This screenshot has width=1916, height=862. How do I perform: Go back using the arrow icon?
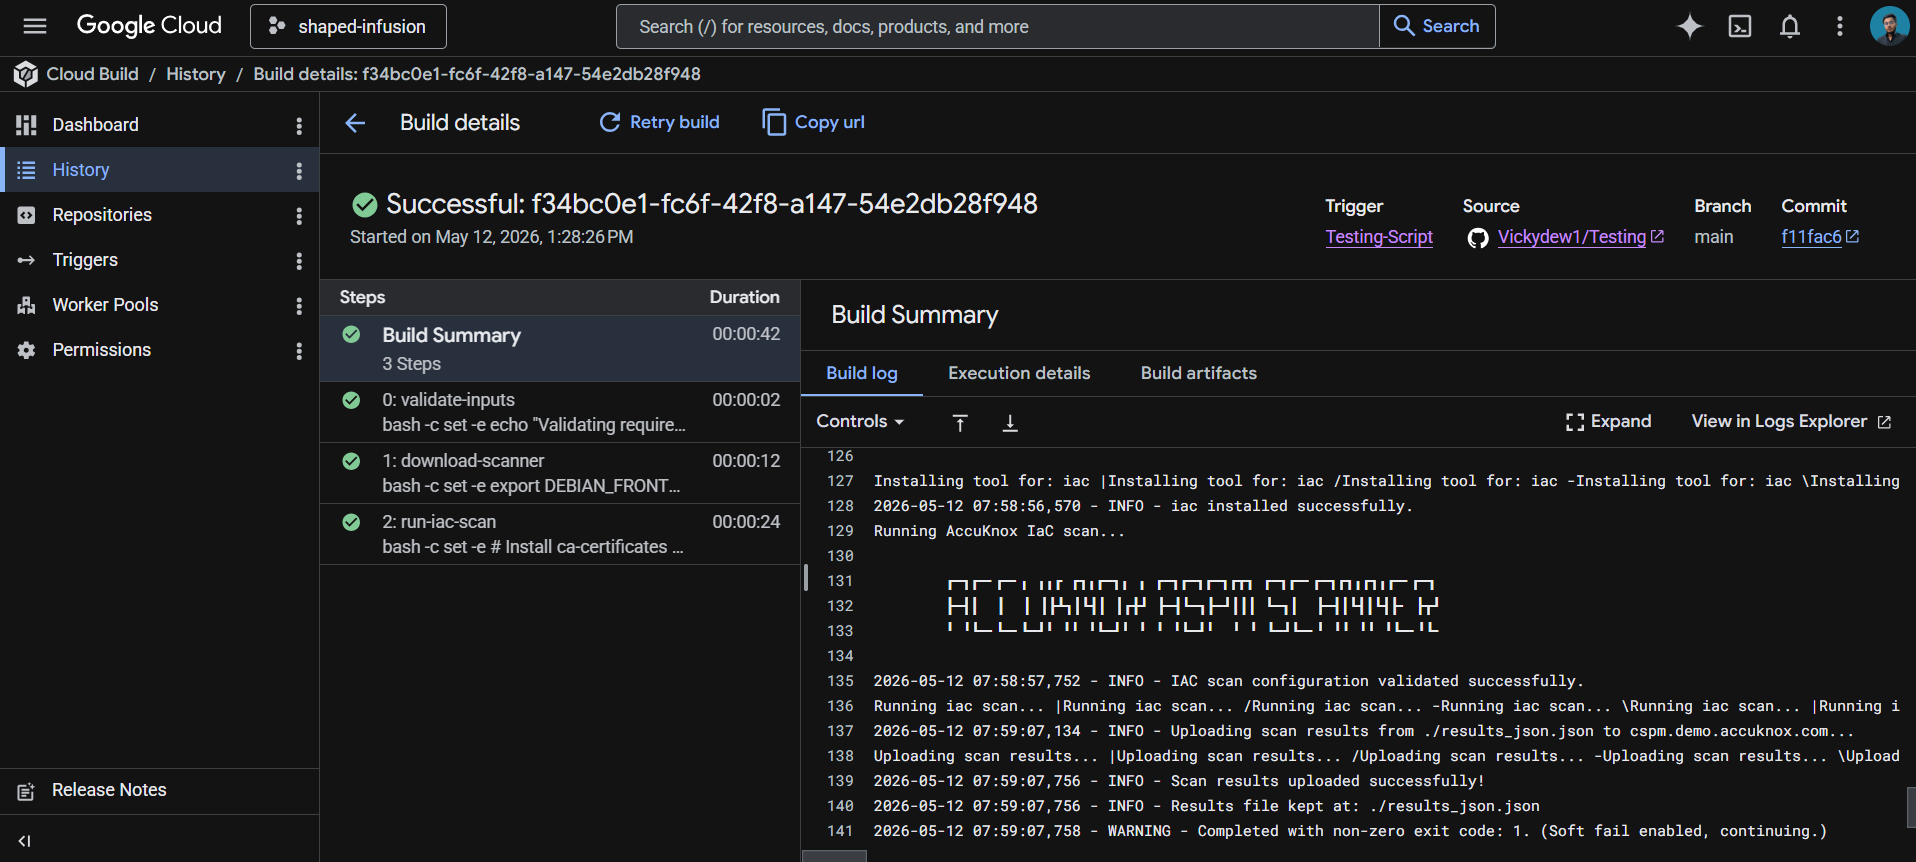[x=355, y=123]
